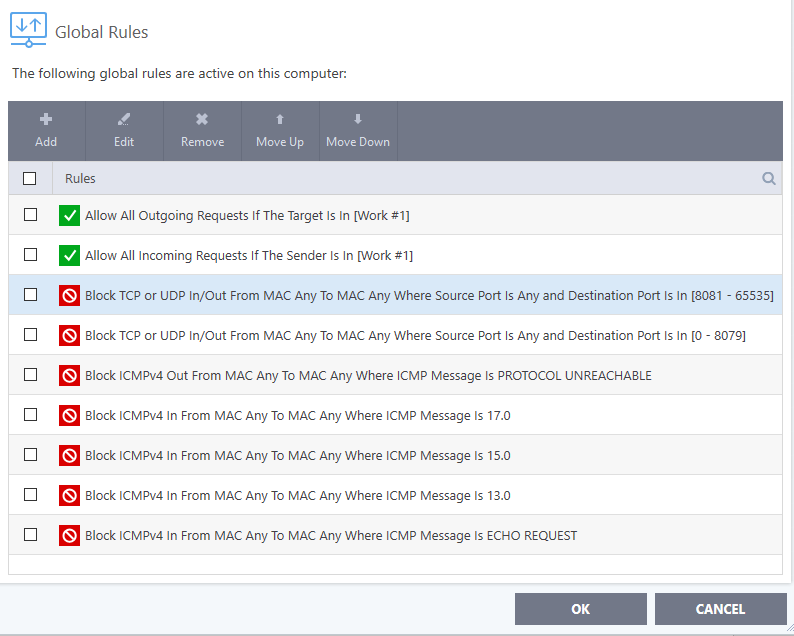This screenshot has width=794, height=636.
Task: Toggle the select-all checkbox in Rules header
Action: (30, 178)
